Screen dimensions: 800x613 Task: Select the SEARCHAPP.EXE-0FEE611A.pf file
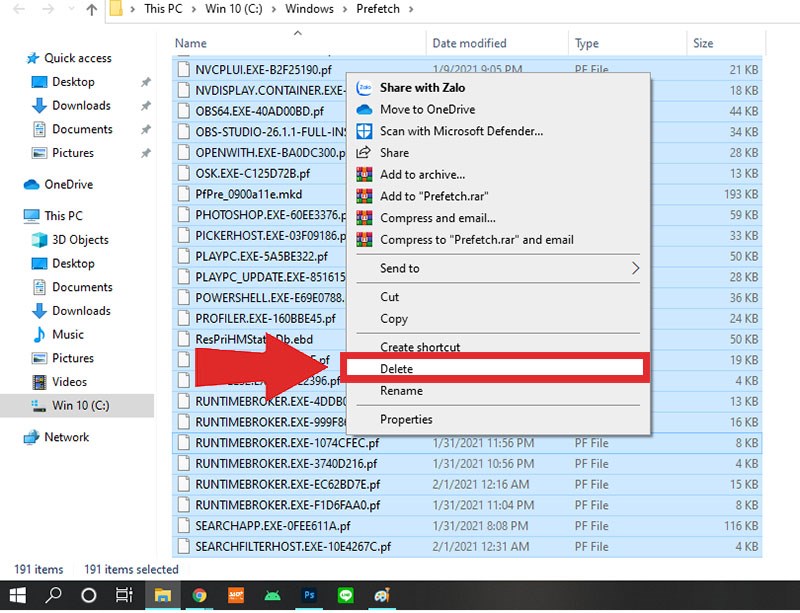point(273,526)
